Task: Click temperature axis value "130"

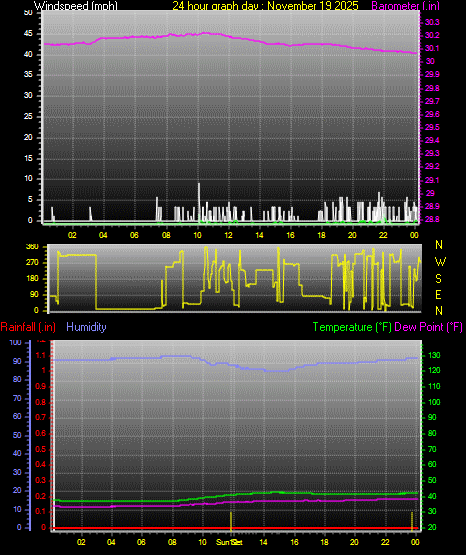Action: pos(435,355)
